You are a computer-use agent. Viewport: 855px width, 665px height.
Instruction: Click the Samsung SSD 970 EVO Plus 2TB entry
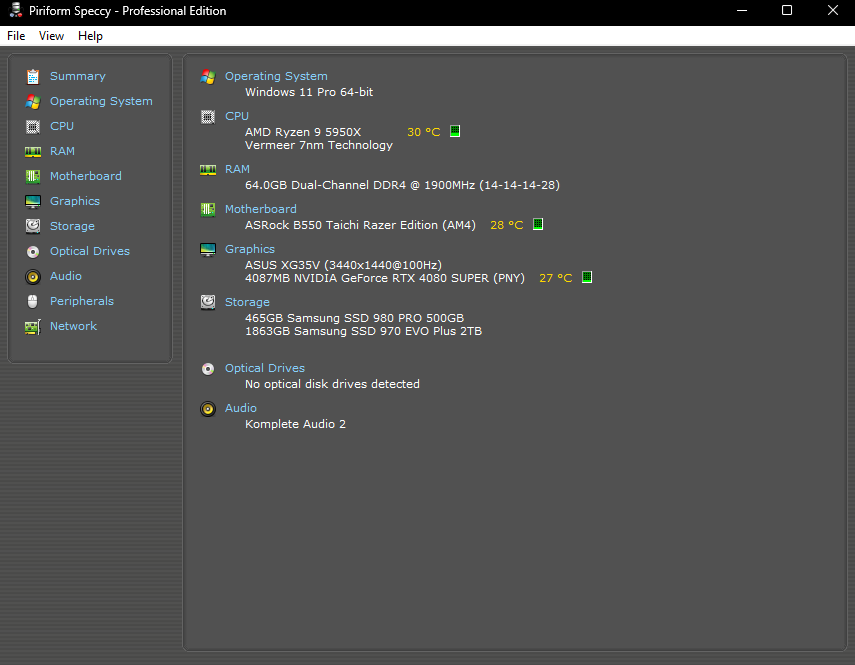363,331
